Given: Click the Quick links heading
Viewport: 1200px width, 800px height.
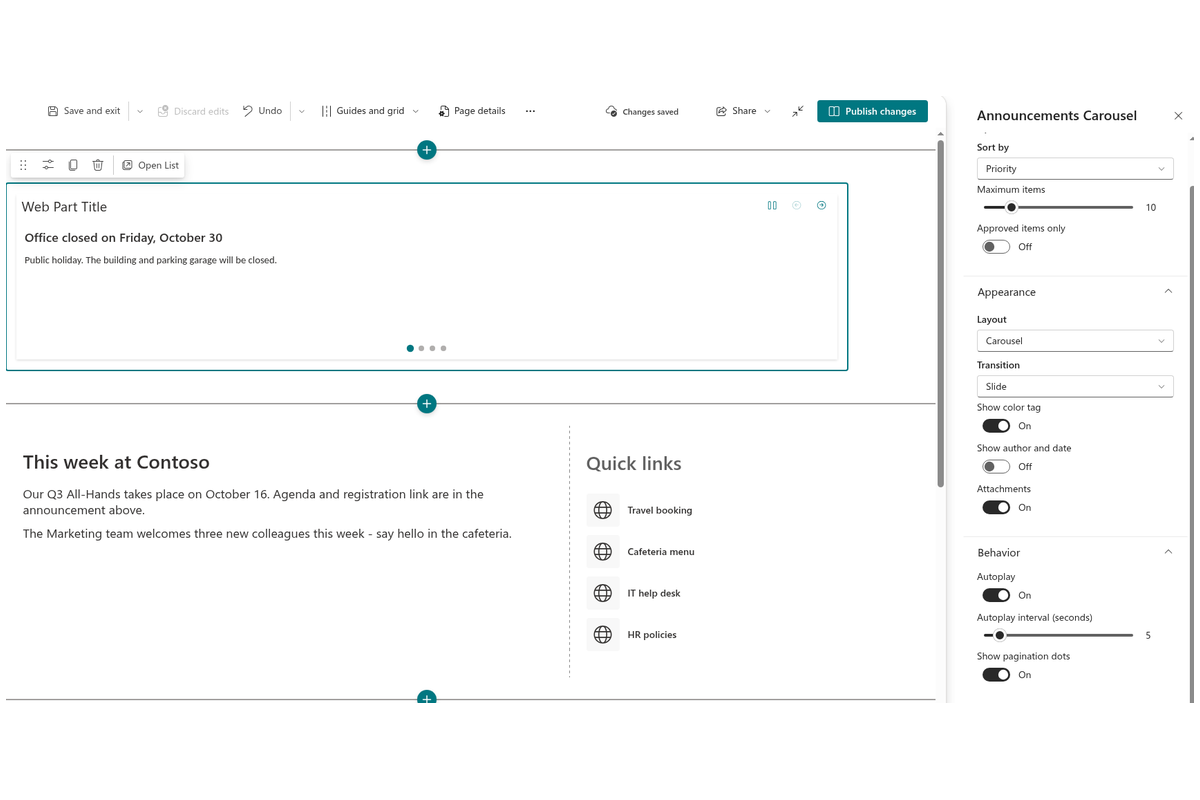Looking at the screenshot, I should (x=634, y=463).
